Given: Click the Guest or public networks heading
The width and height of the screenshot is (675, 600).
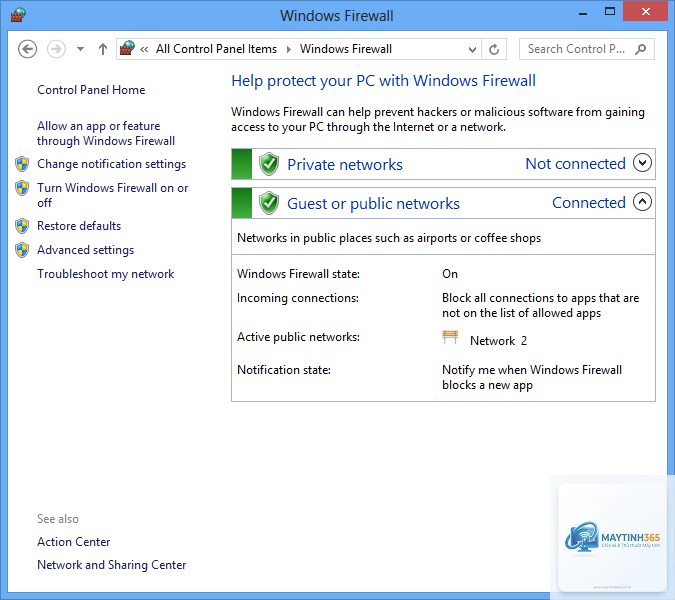Looking at the screenshot, I should tap(374, 204).
